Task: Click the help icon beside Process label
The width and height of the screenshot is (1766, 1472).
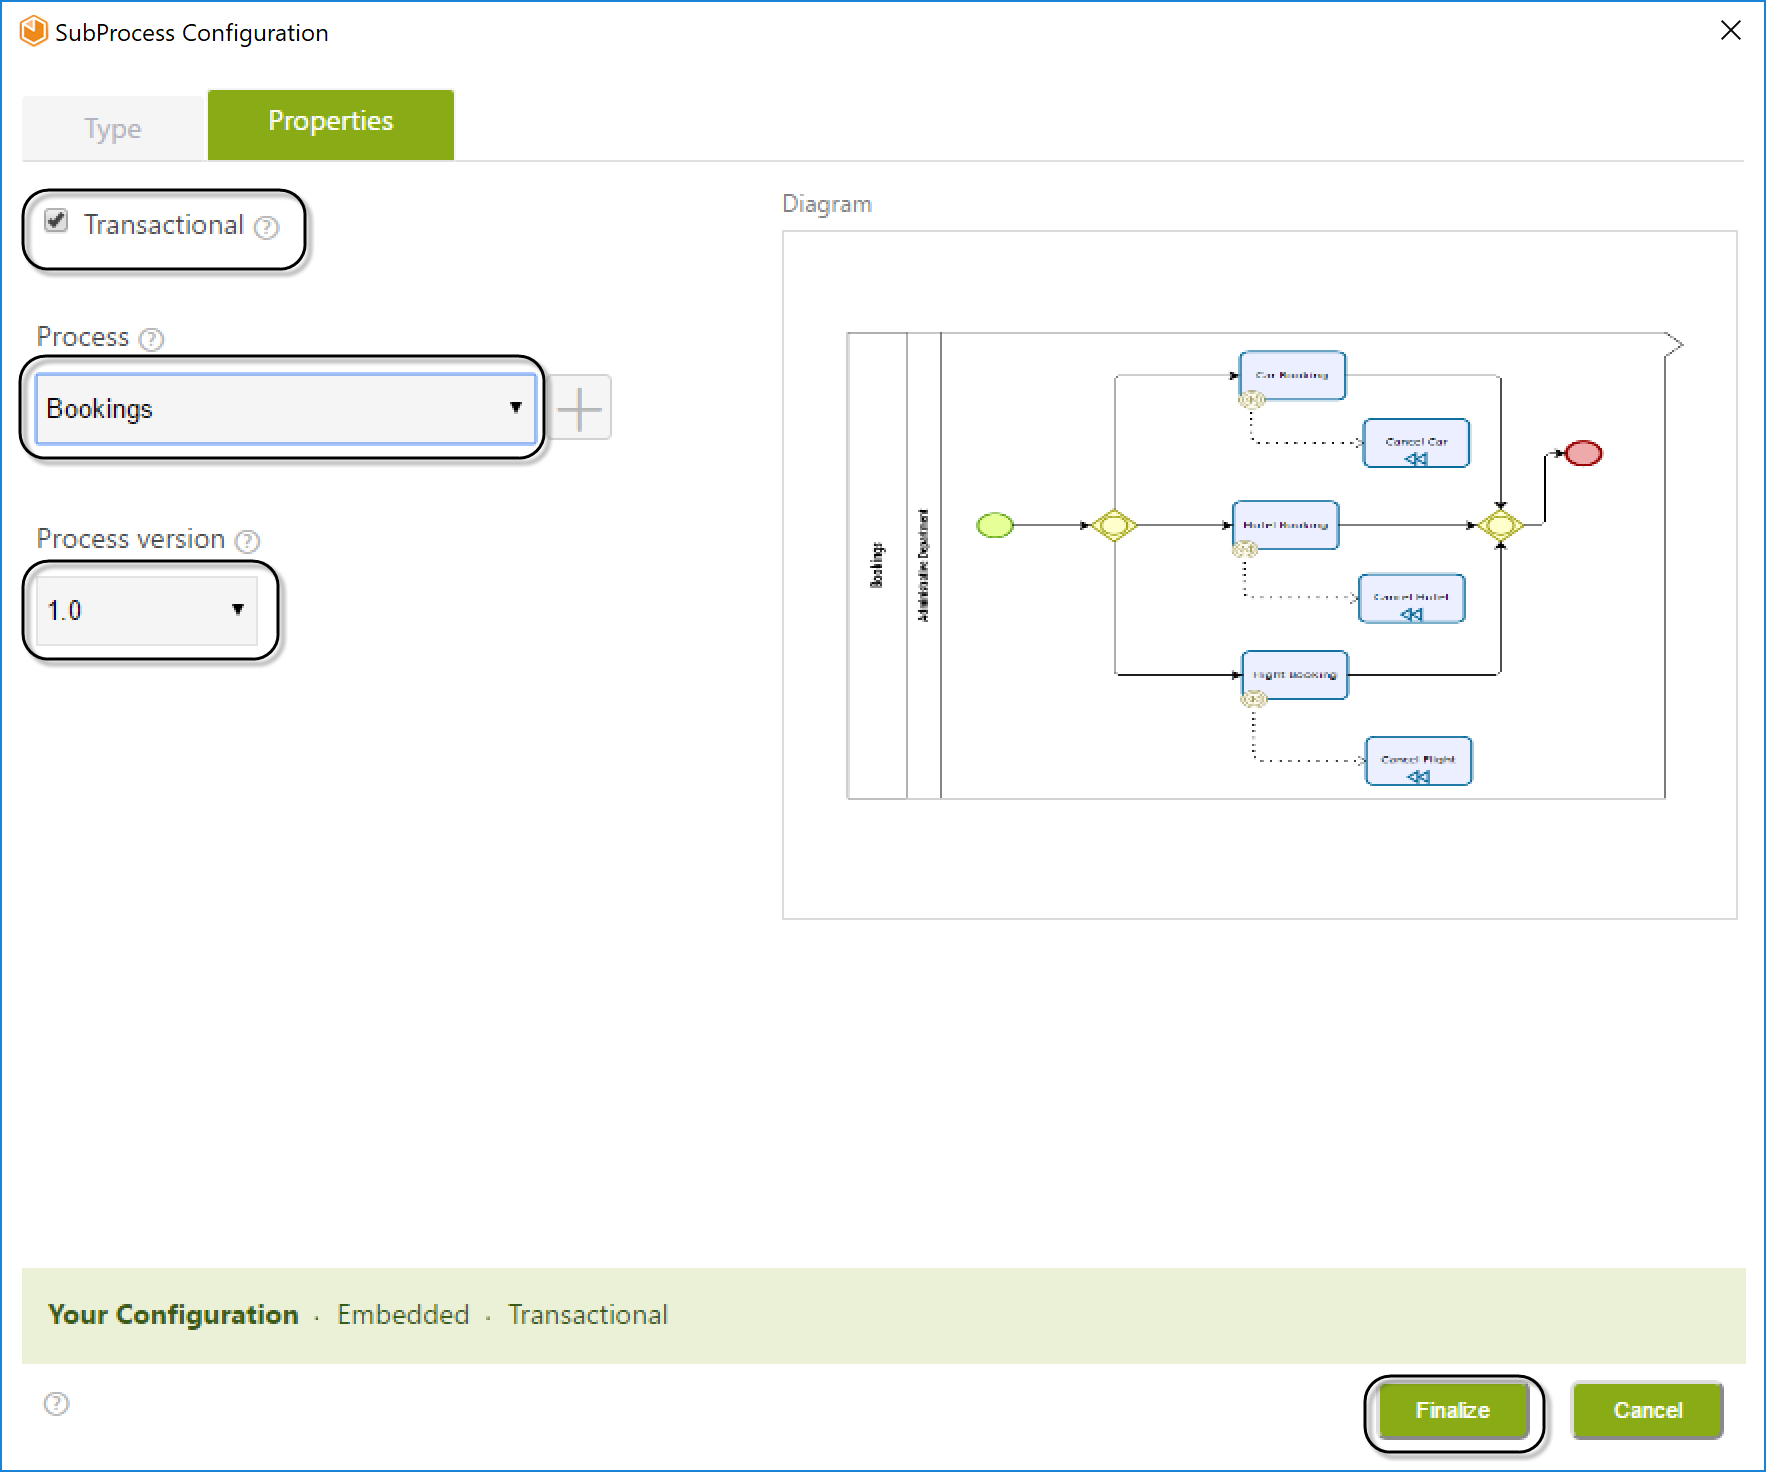Action: tap(151, 340)
